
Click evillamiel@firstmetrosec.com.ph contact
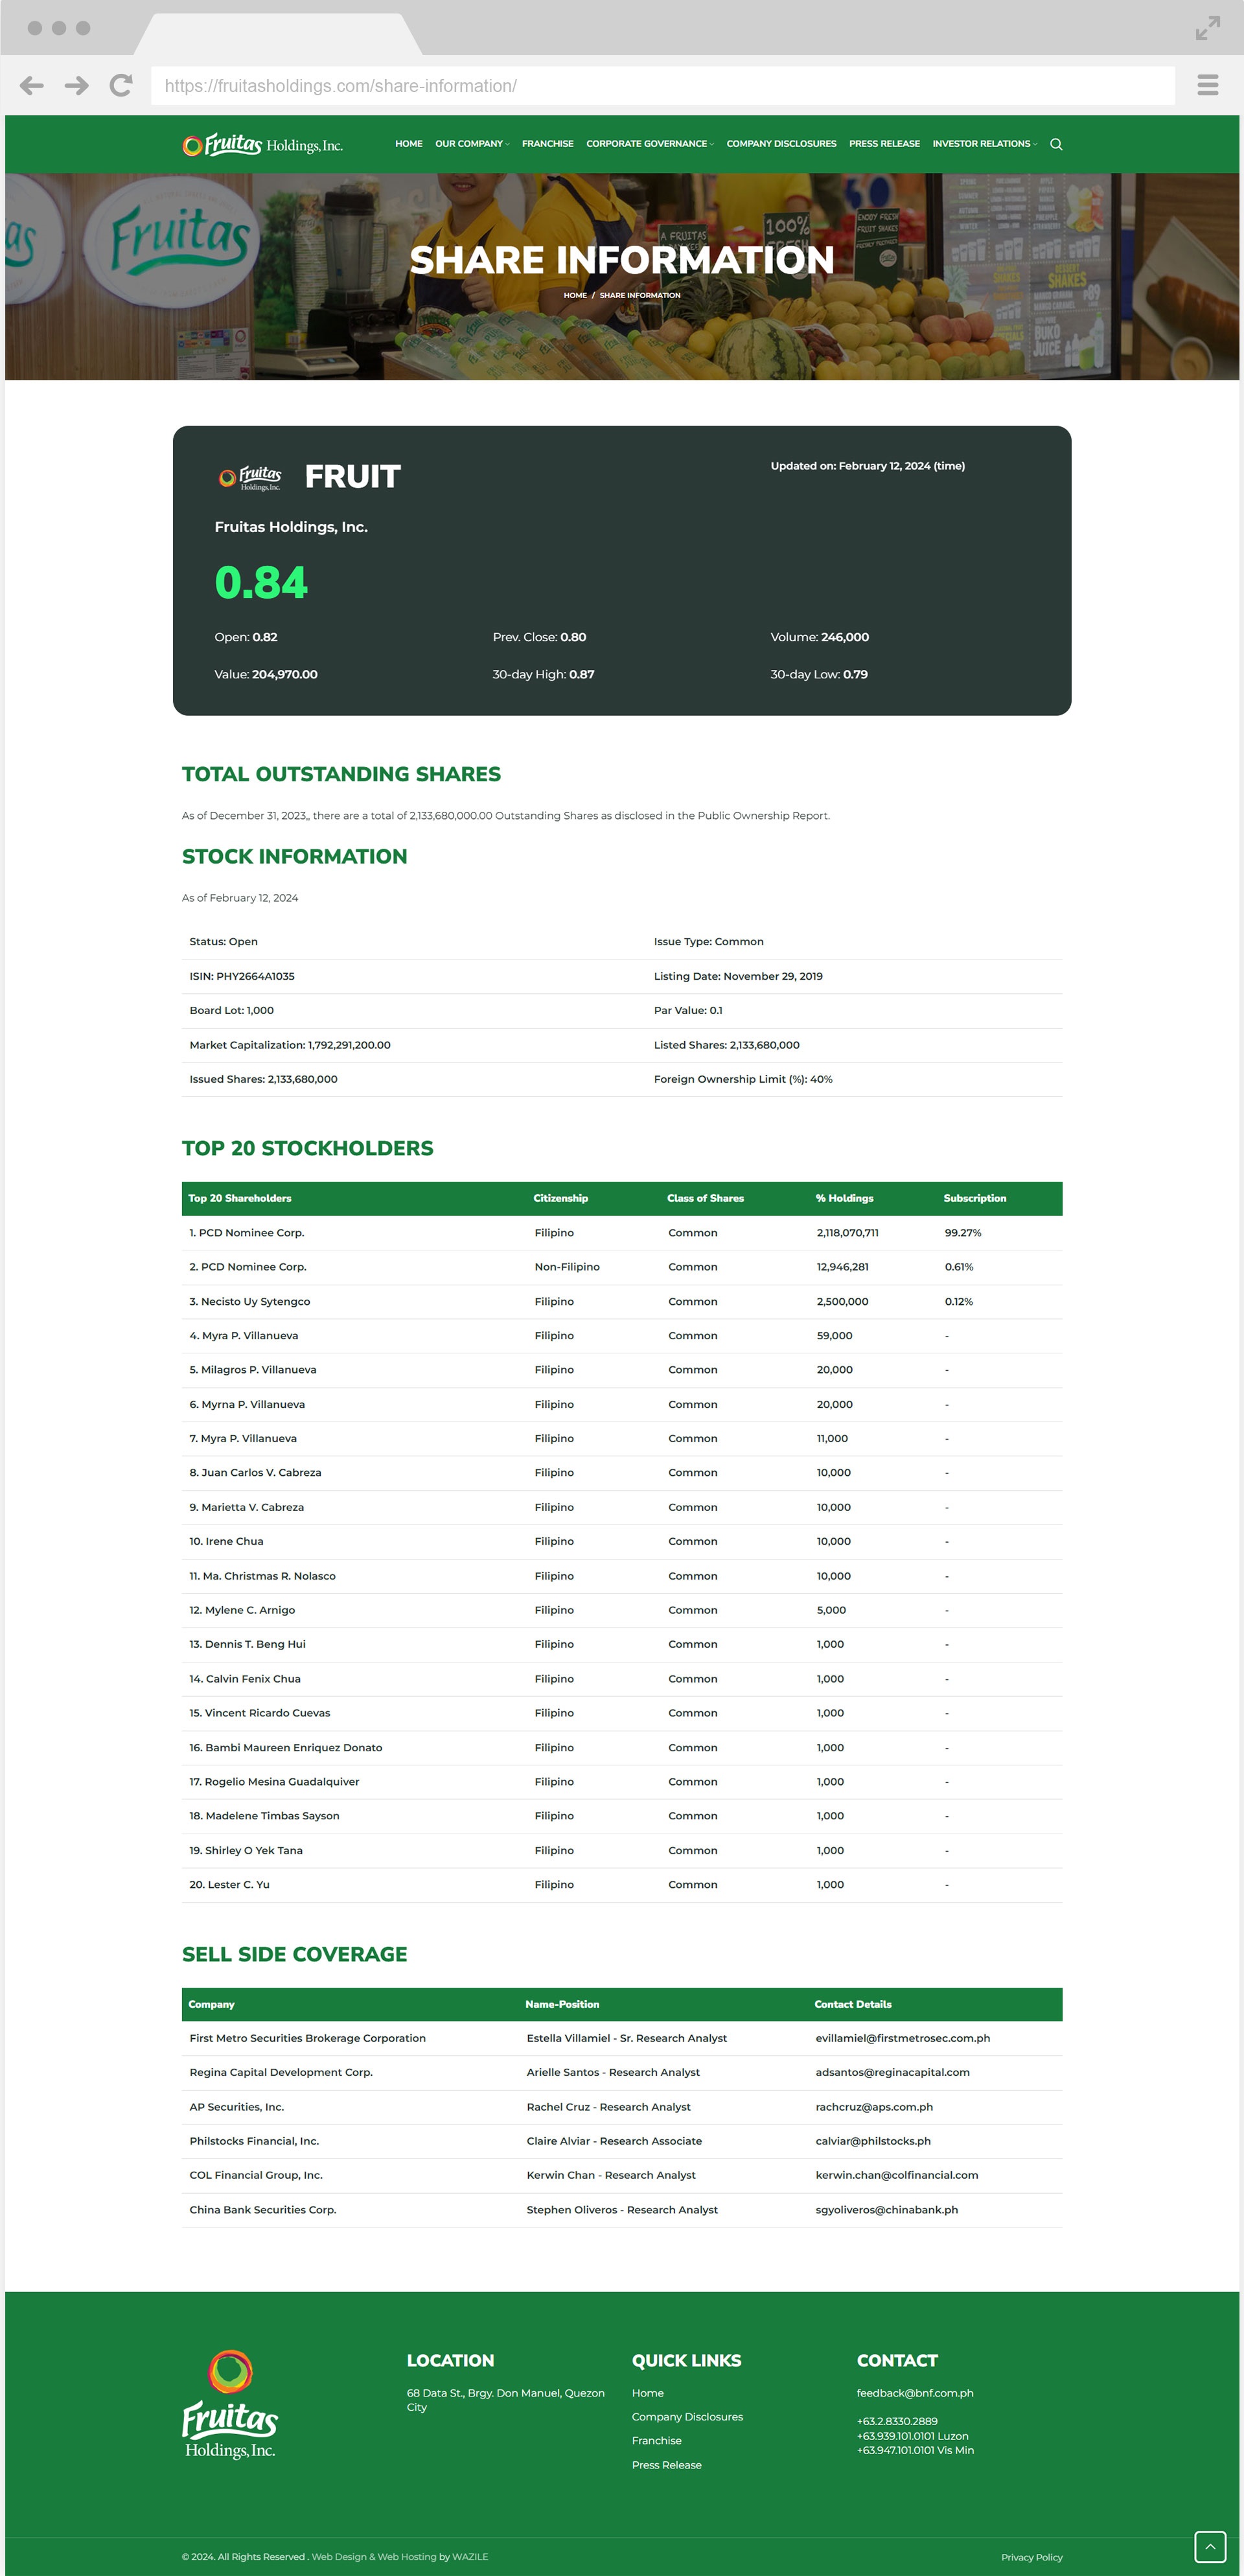(902, 2038)
